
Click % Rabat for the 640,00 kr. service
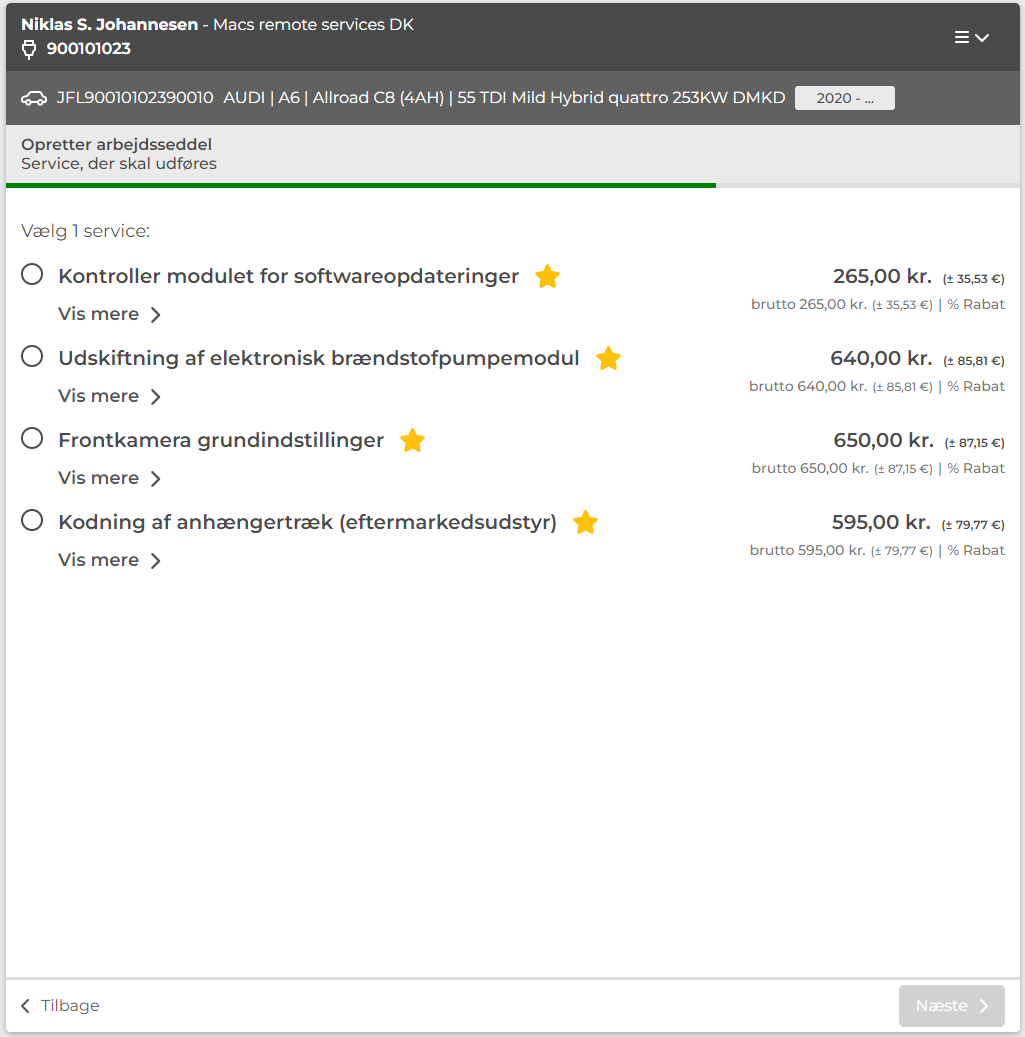coord(976,387)
